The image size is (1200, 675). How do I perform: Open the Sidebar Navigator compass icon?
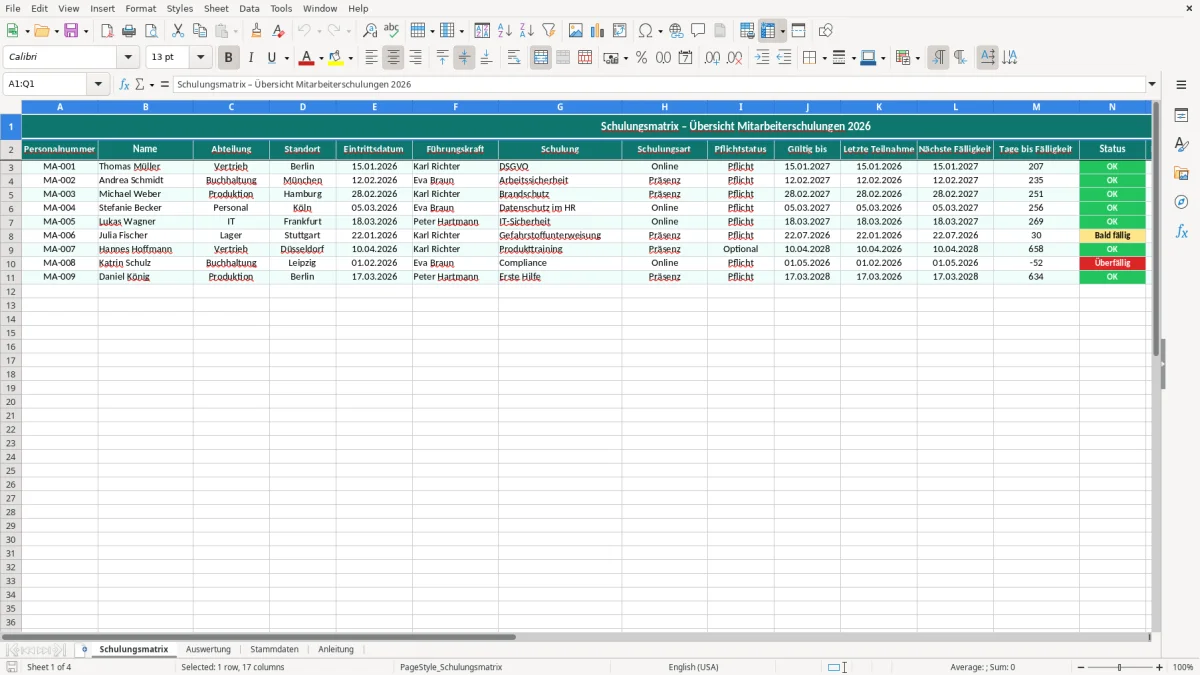pos(1181,202)
